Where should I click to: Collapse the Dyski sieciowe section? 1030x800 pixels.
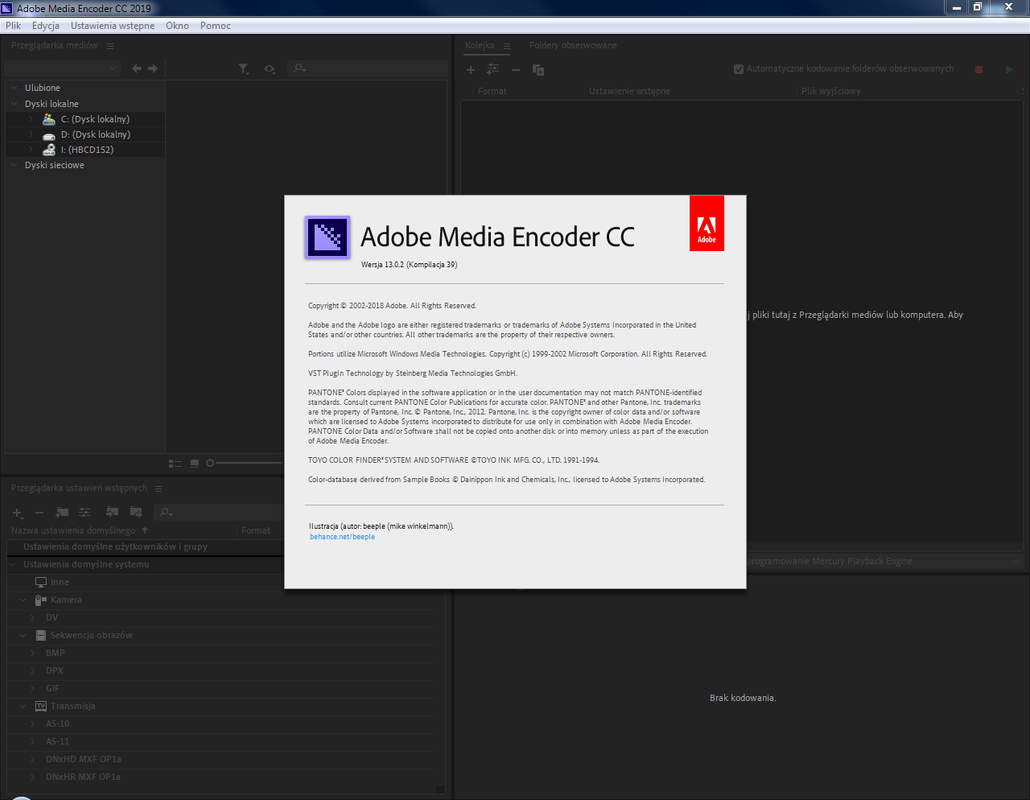pyautogui.click(x=14, y=165)
